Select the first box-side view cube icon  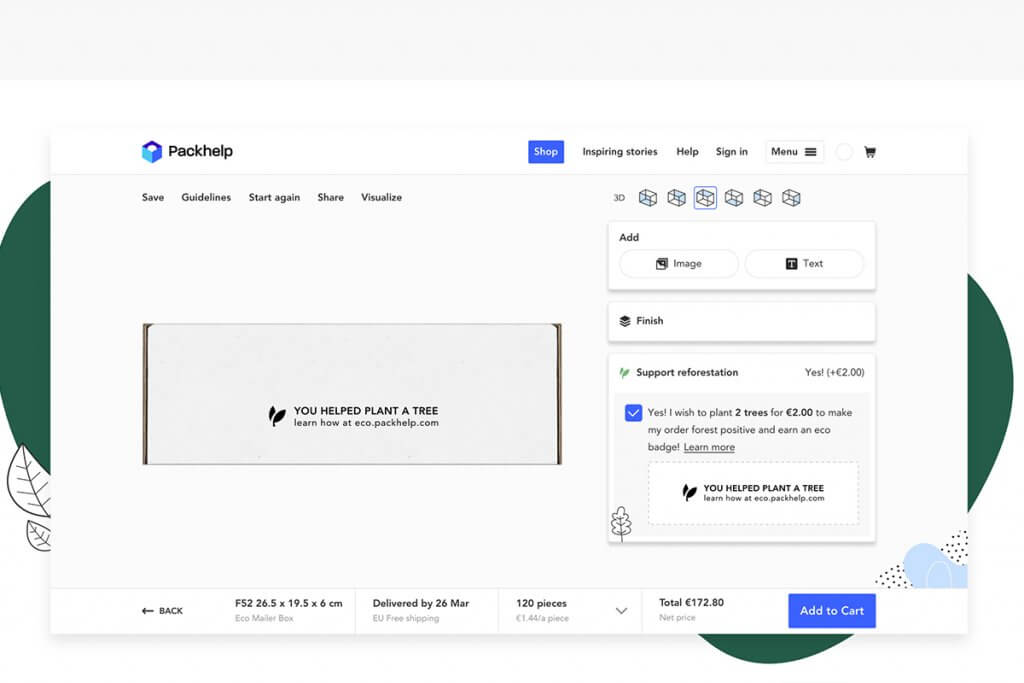coord(648,198)
